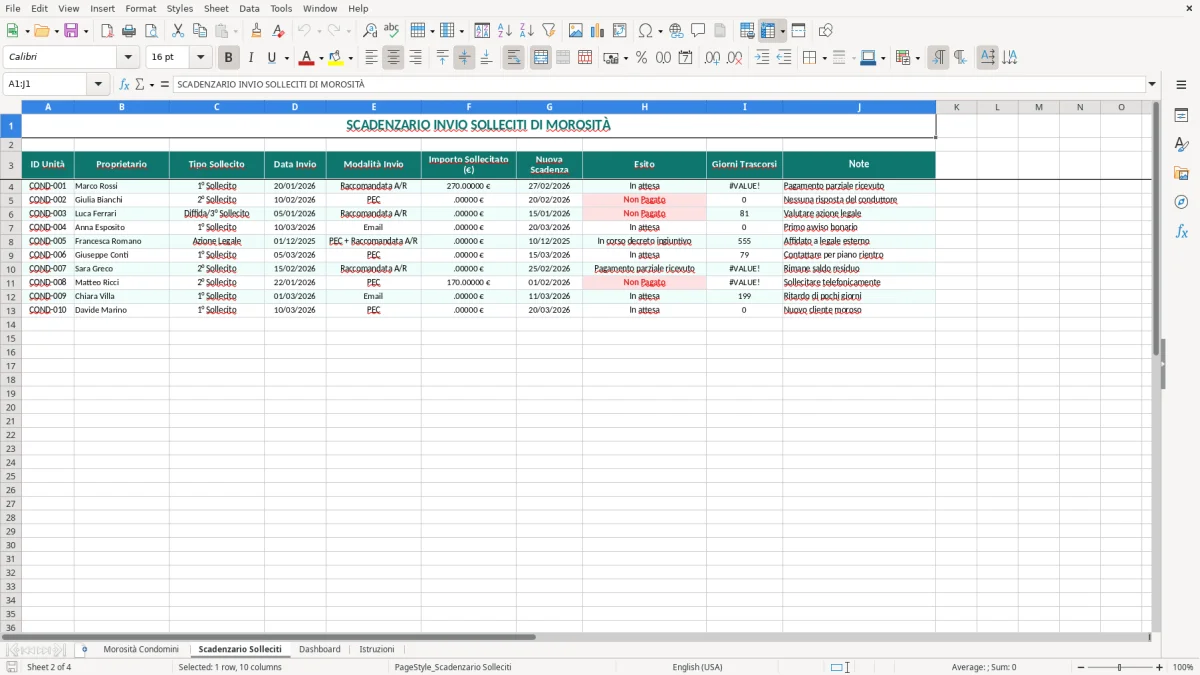Image resolution: width=1200 pixels, height=675 pixels.
Task: Insert a hyperlink
Action: pyautogui.click(x=676, y=31)
